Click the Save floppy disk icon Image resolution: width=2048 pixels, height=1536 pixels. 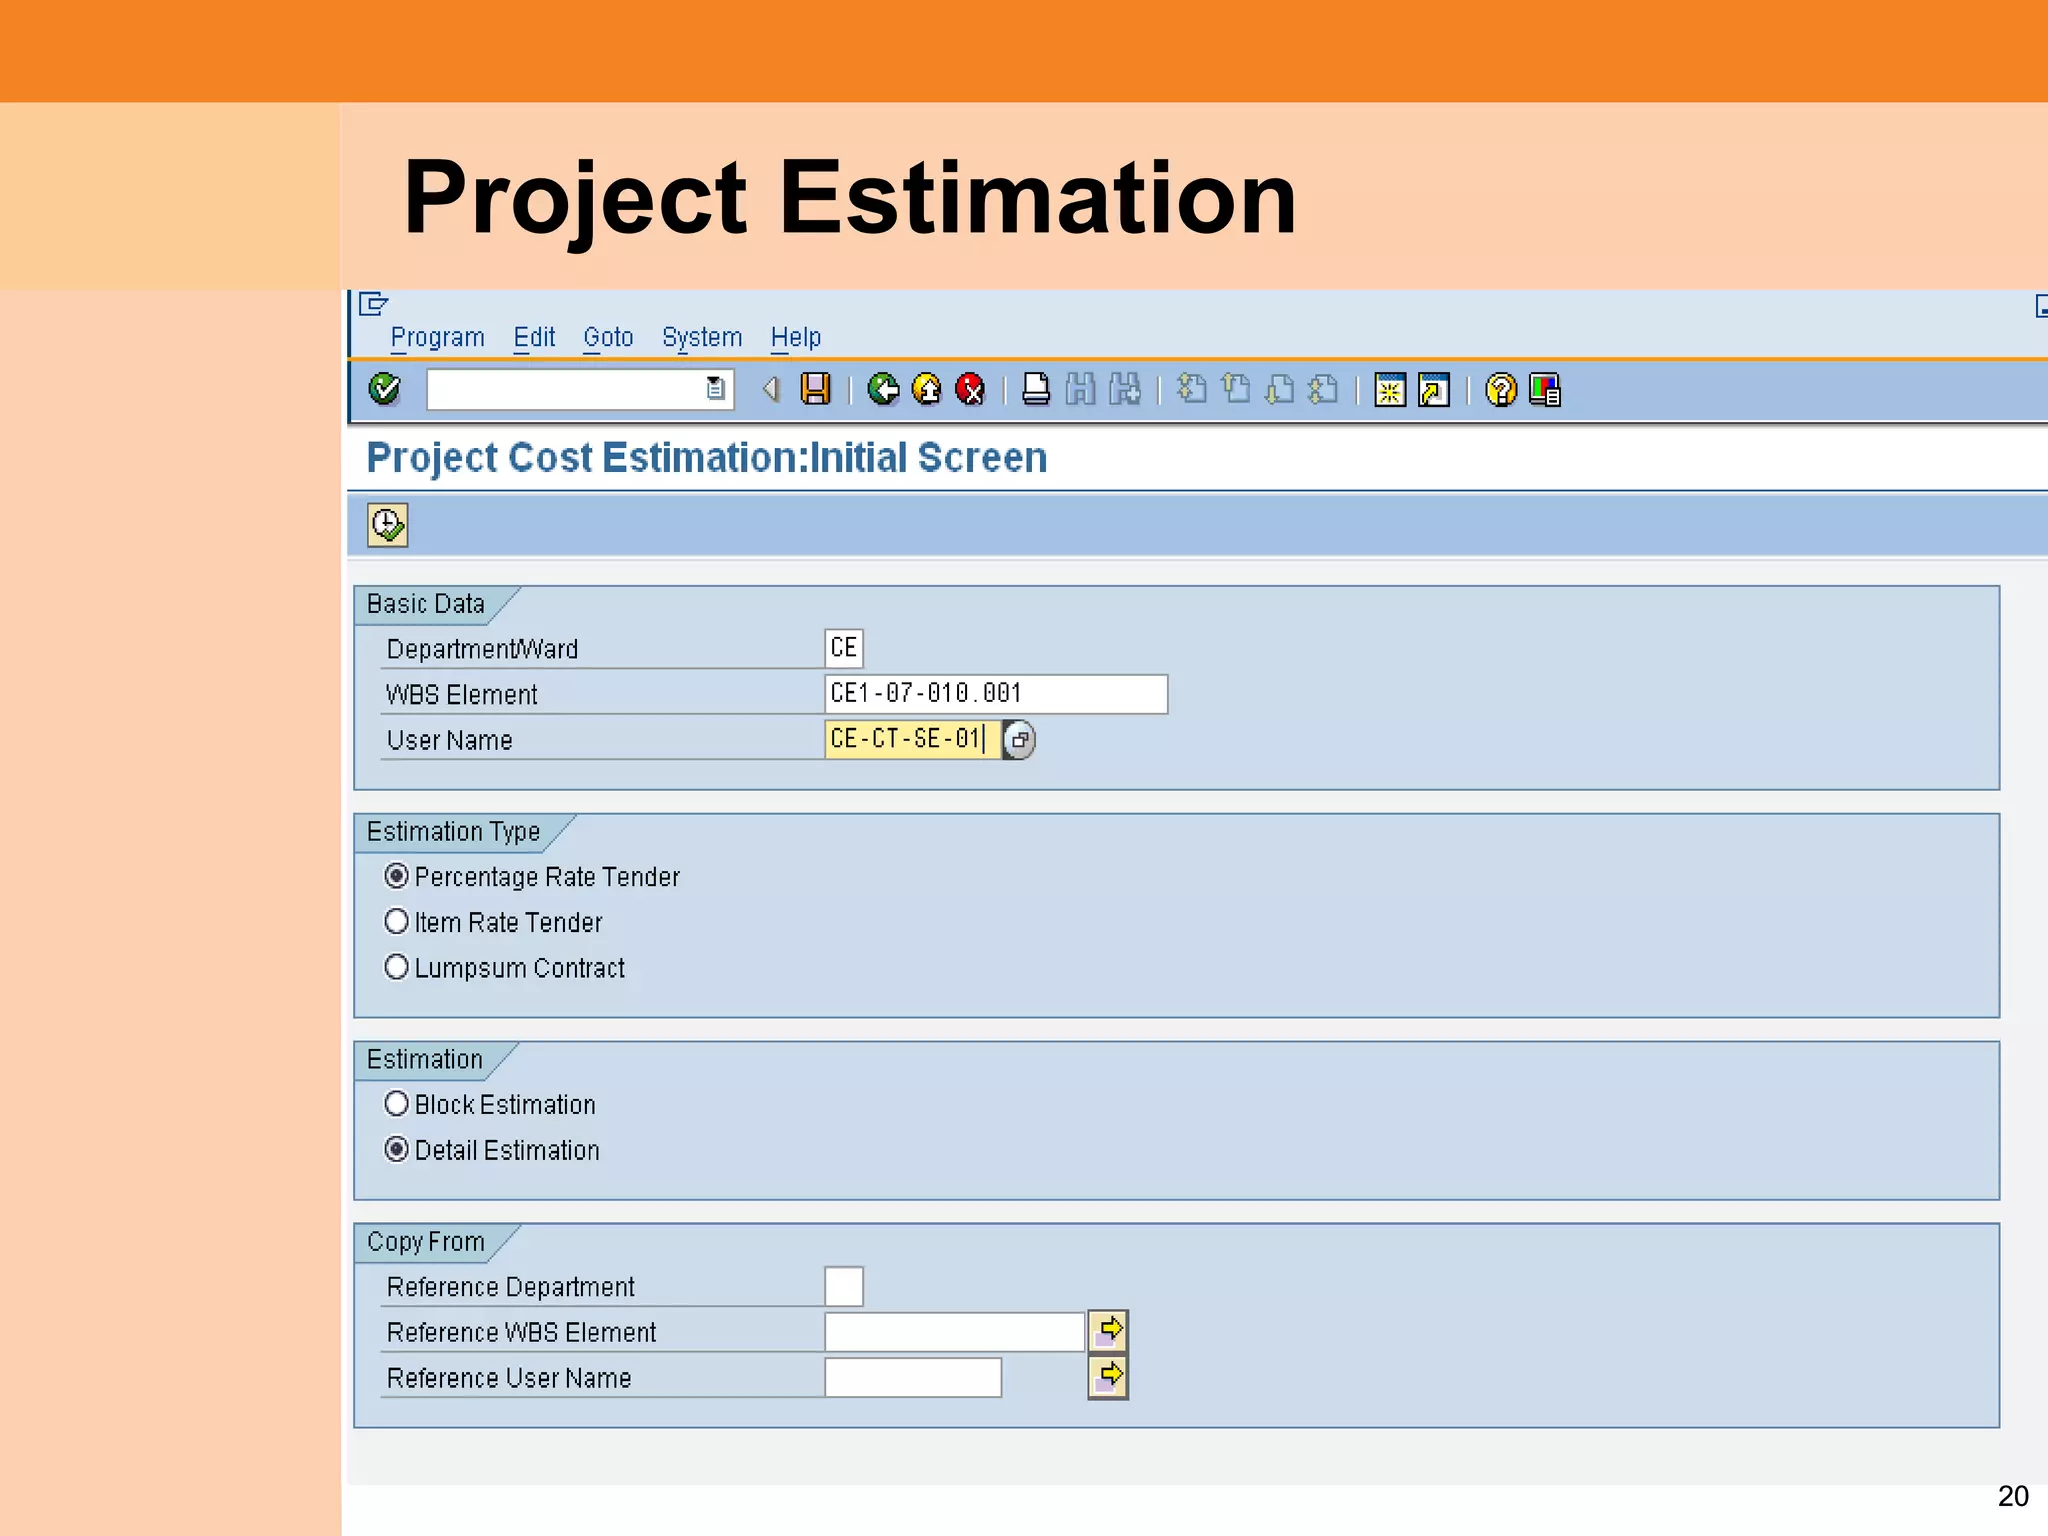(815, 389)
